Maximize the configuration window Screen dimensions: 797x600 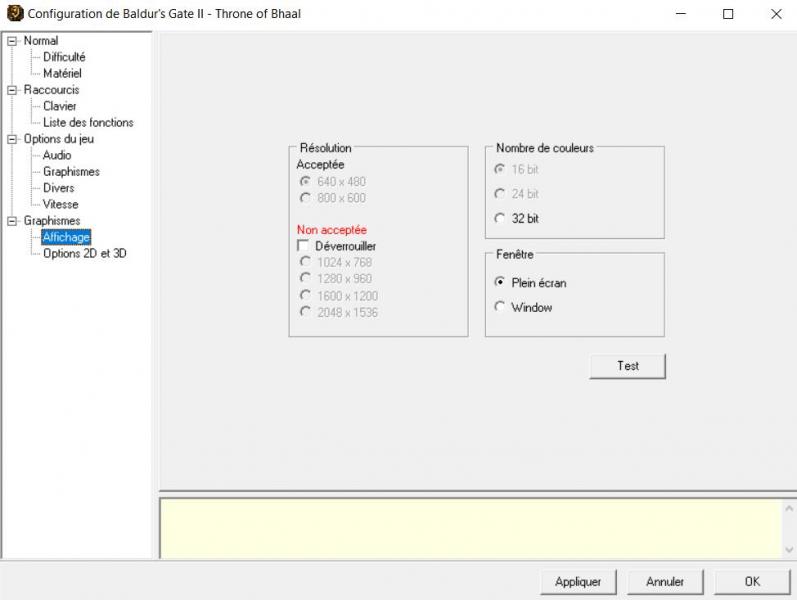[728, 14]
